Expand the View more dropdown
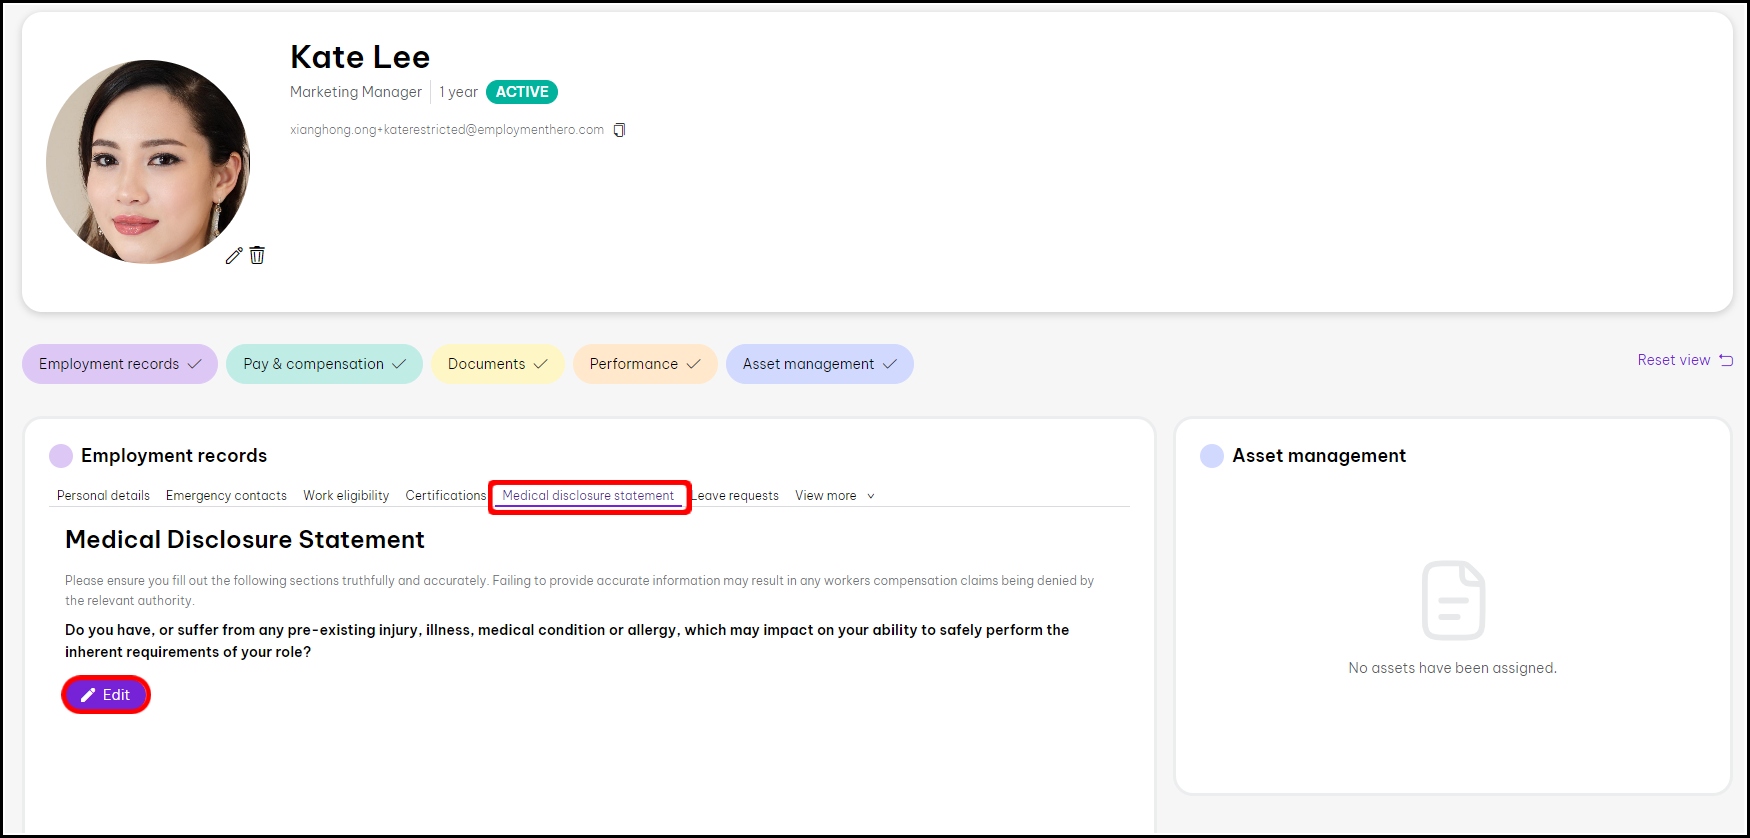This screenshot has height=838, width=1750. (x=834, y=496)
